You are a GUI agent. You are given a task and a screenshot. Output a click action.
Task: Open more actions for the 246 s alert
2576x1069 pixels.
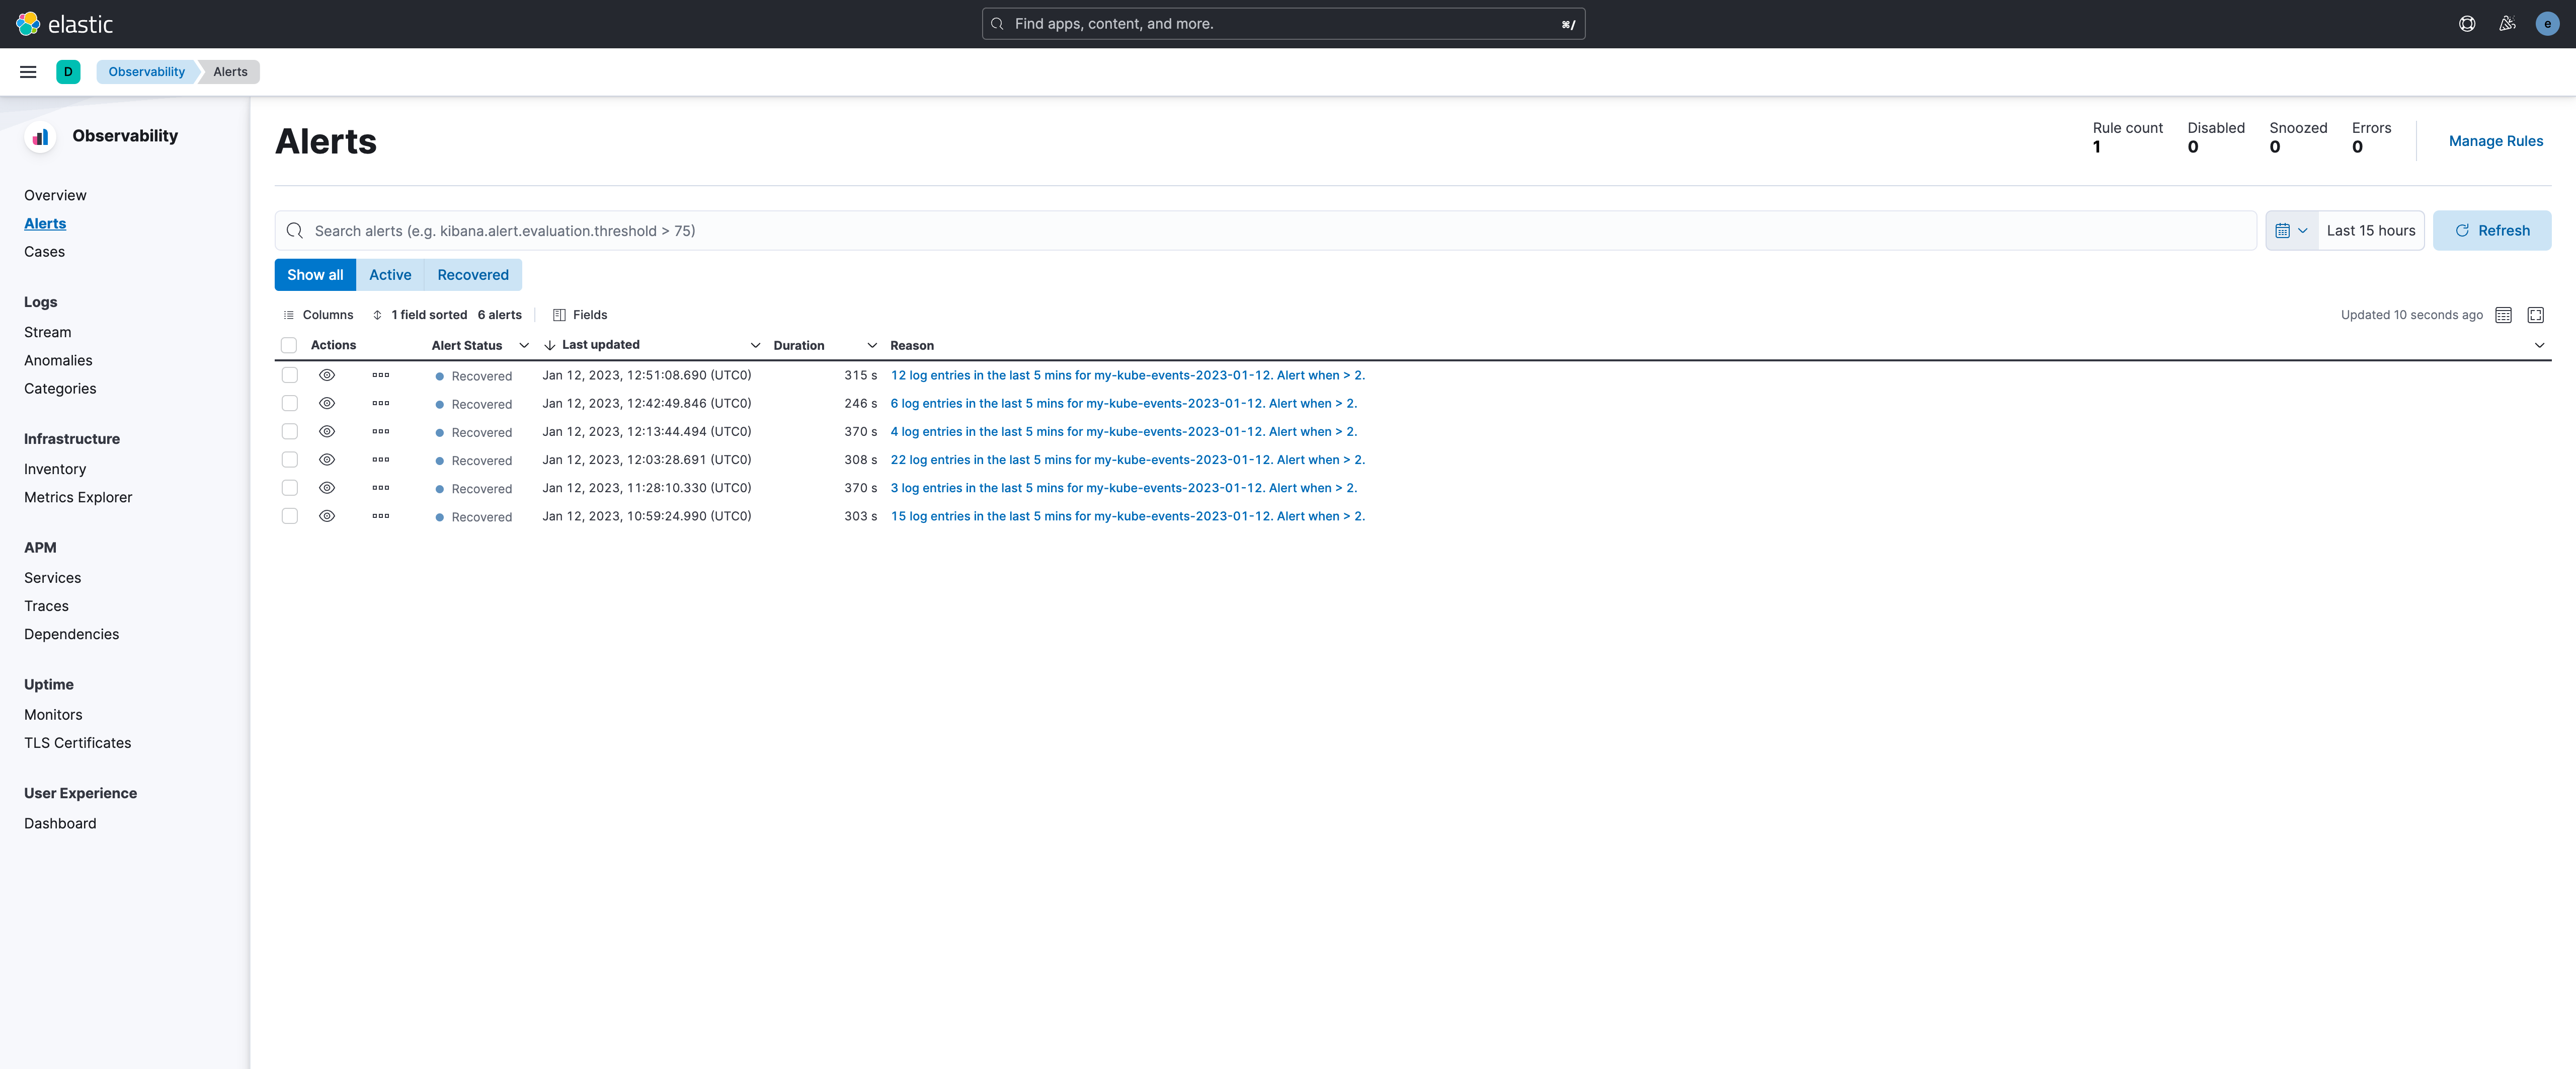(381, 403)
